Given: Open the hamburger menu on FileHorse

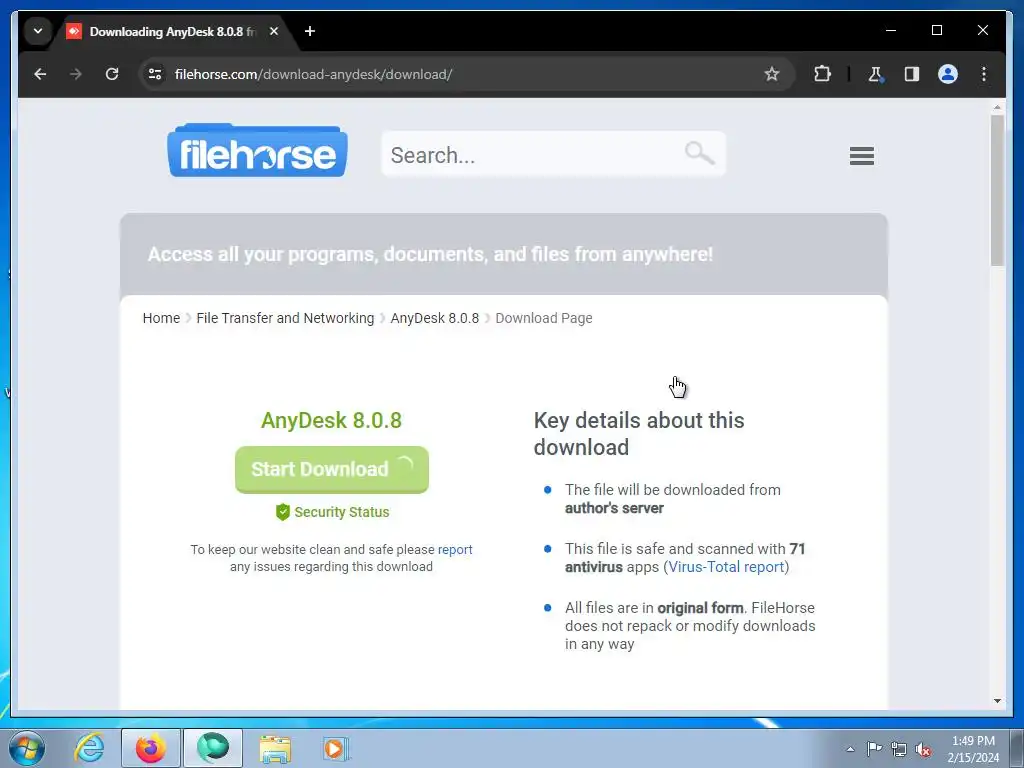Looking at the screenshot, I should pos(861,155).
